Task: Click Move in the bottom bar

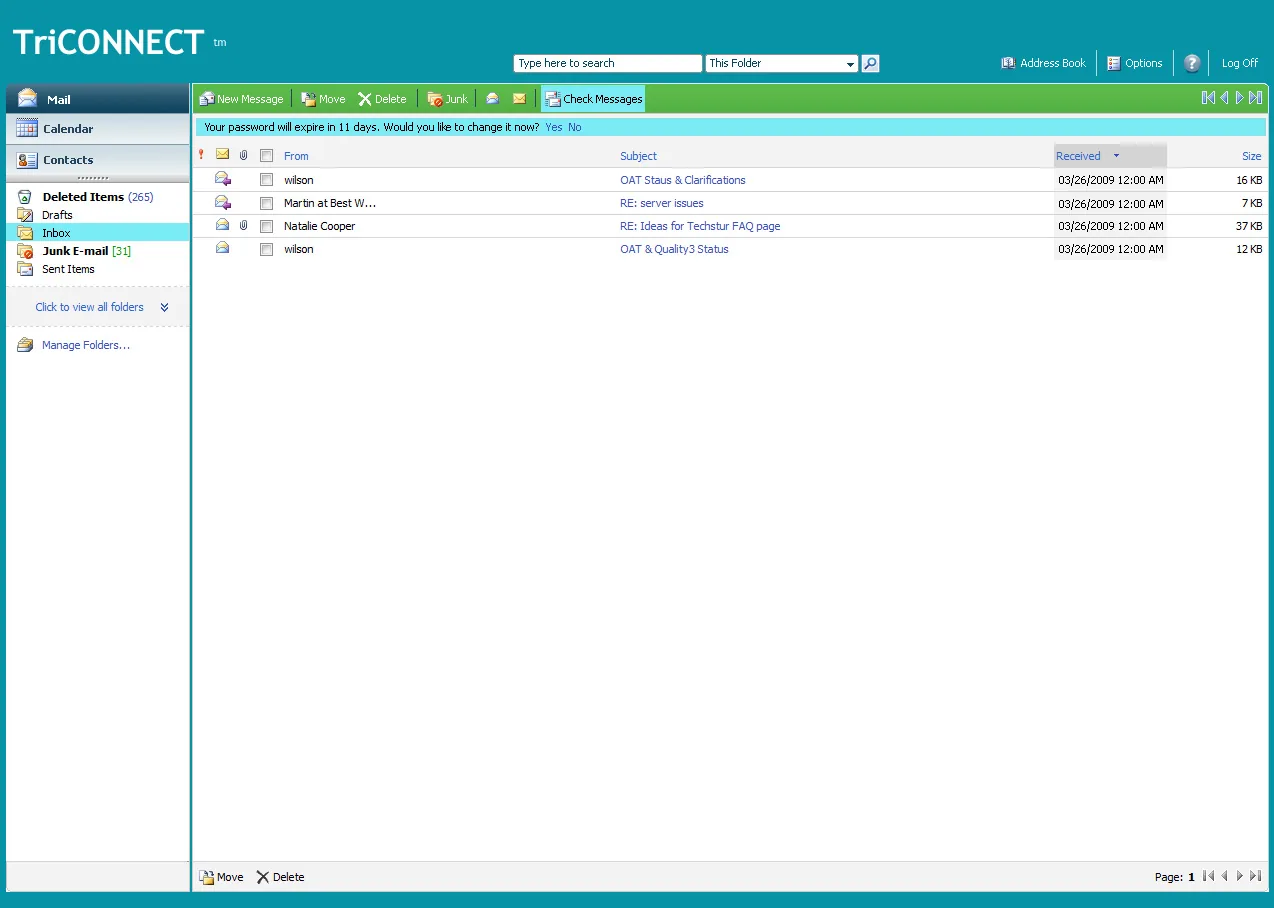Action: click(x=221, y=877)
